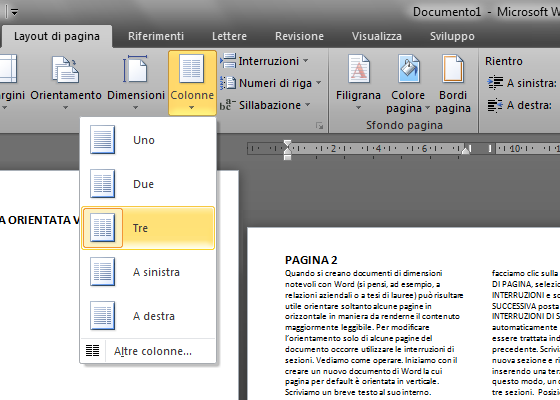The height and width of the screenshot is (400, 560).
Task: Pick the Due two-column layout icon
Action: (x=102, y=184)
